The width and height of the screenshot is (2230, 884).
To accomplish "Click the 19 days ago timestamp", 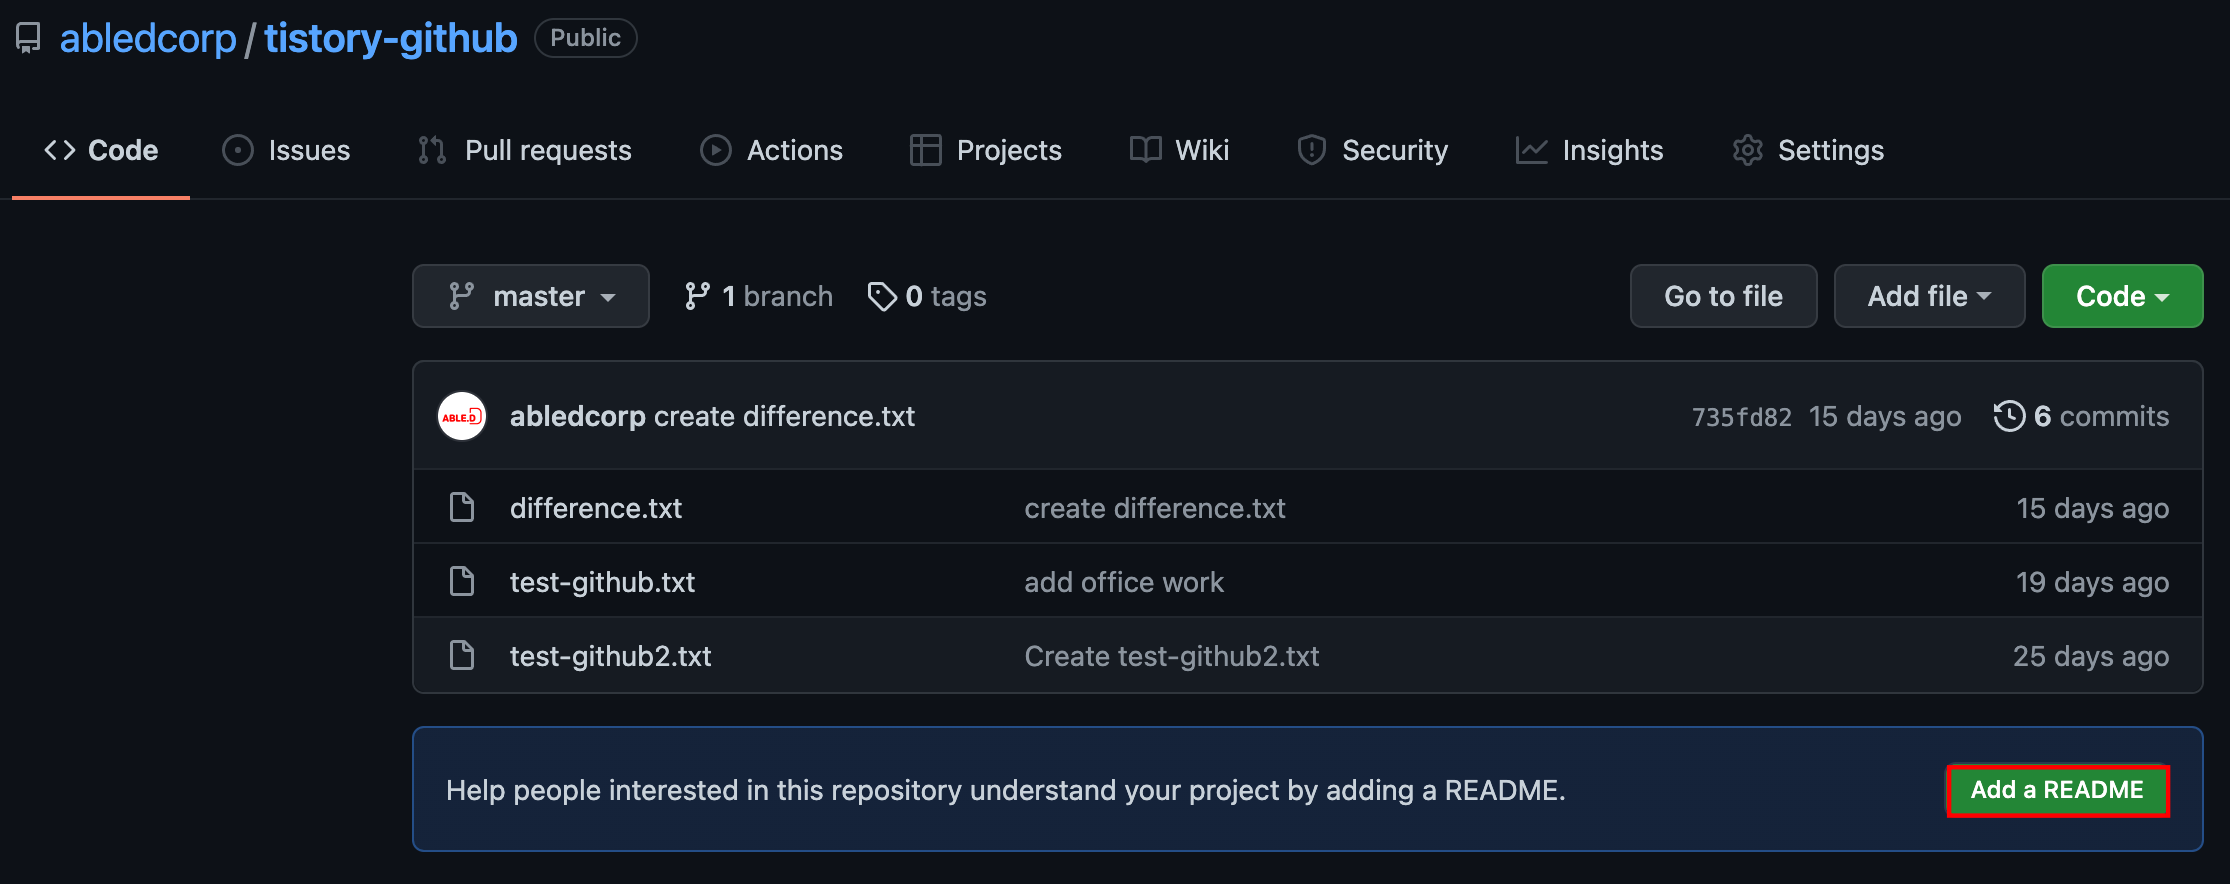I will [2092, 582].
